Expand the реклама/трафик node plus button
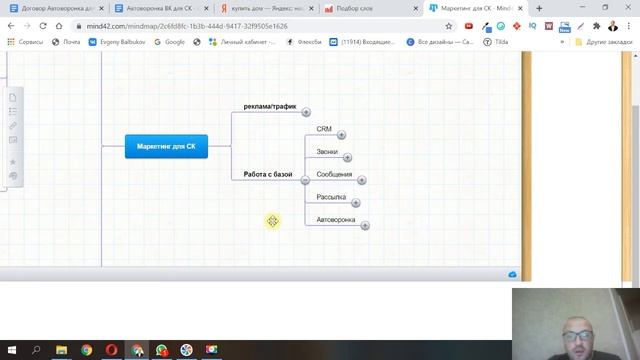The image size is (640, 360). coord(306,112)
